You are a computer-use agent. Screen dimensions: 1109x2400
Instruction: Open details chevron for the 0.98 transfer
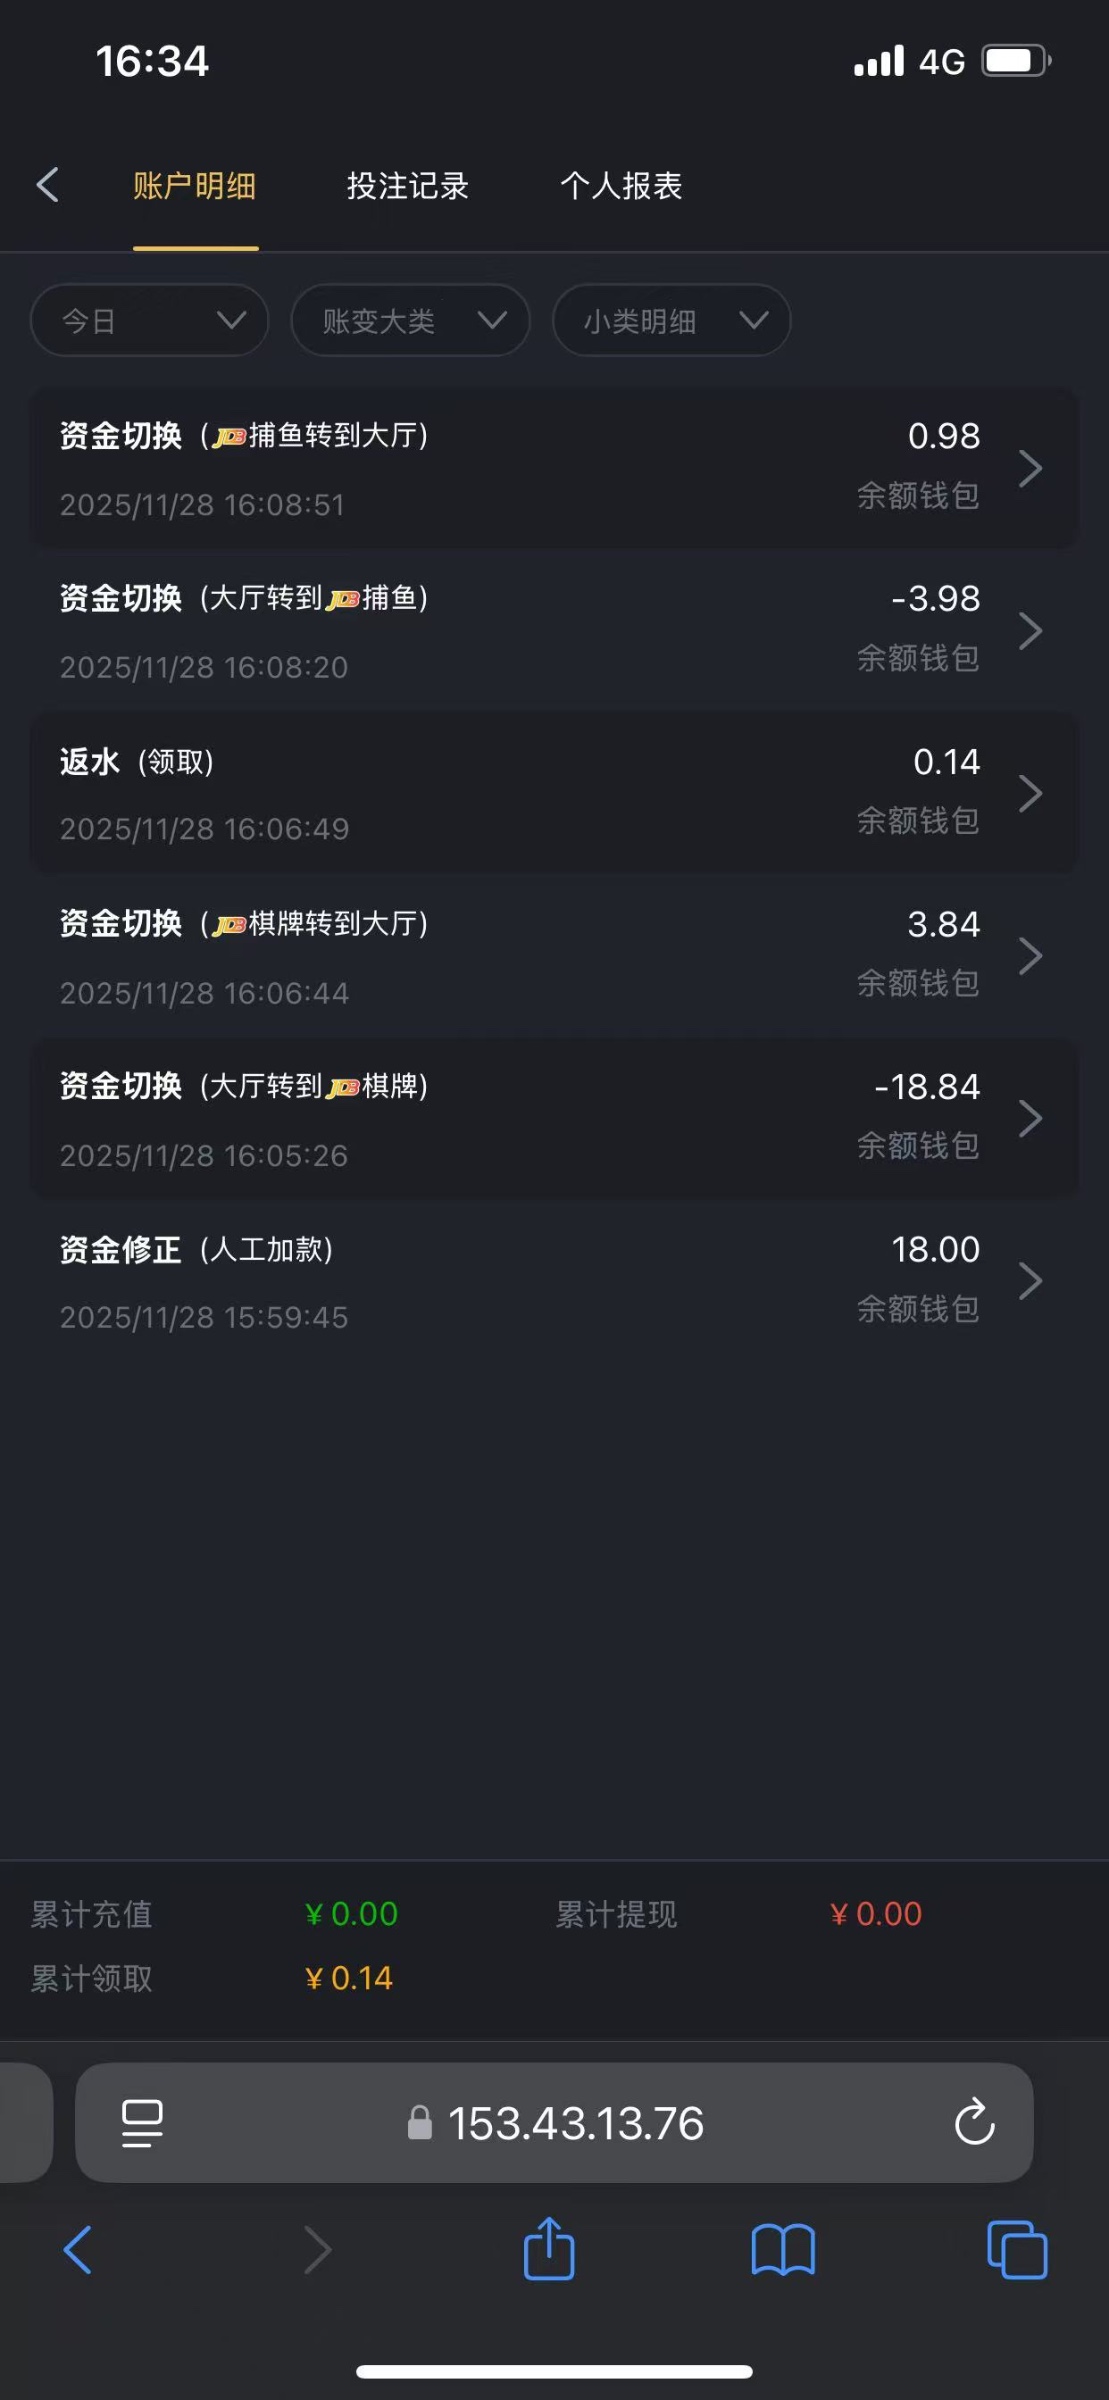coord(1030,468)
